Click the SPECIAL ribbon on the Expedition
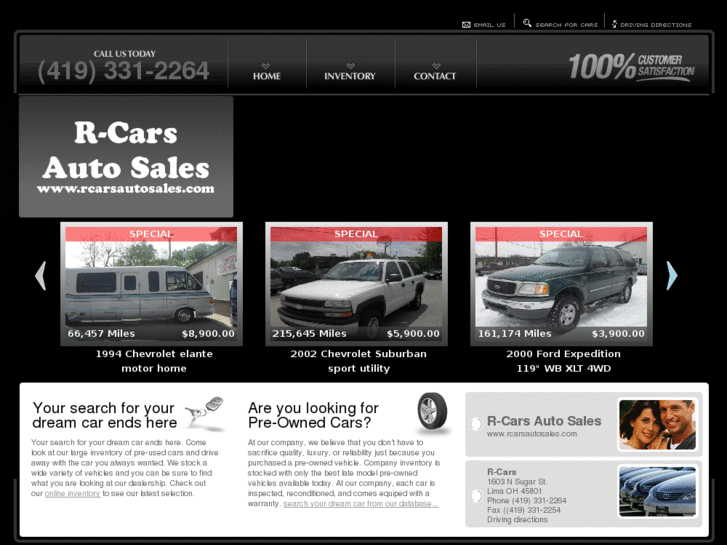Screen dimensions: 727x545 561,234
